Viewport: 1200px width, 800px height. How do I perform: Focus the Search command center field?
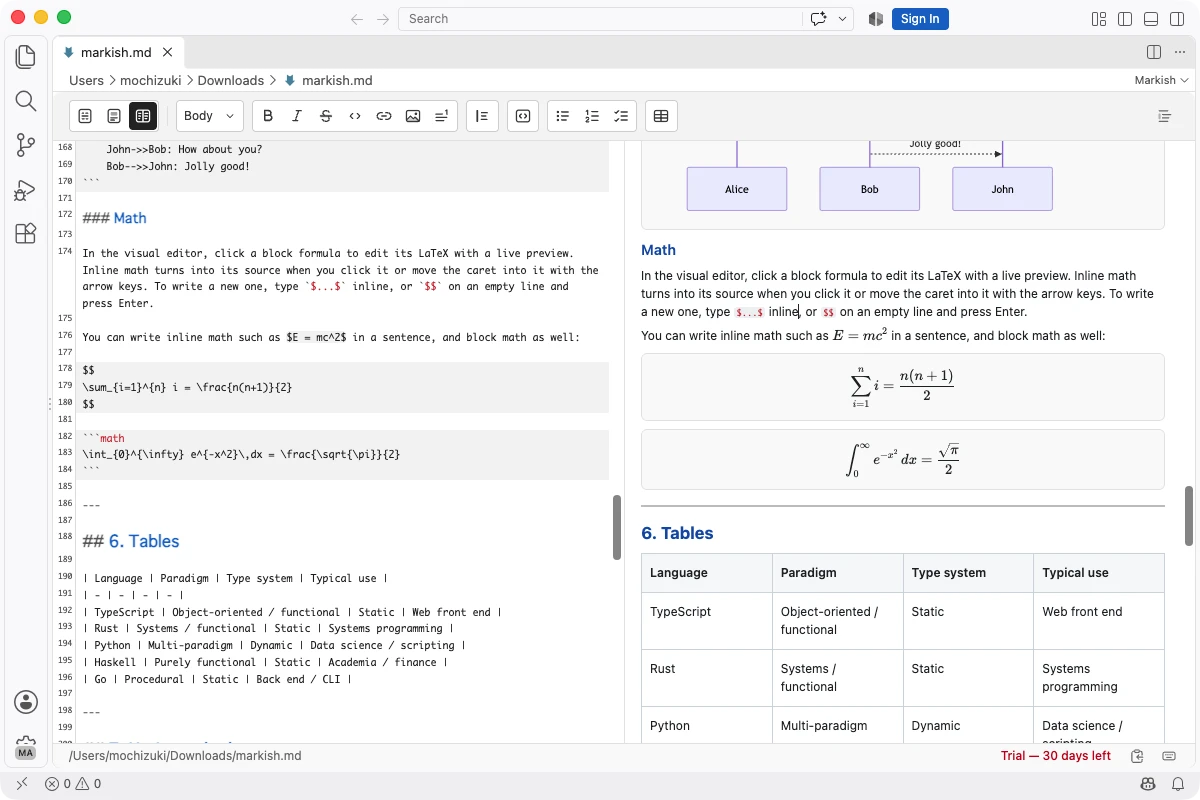pyautogui.click(x=600, y=18)
